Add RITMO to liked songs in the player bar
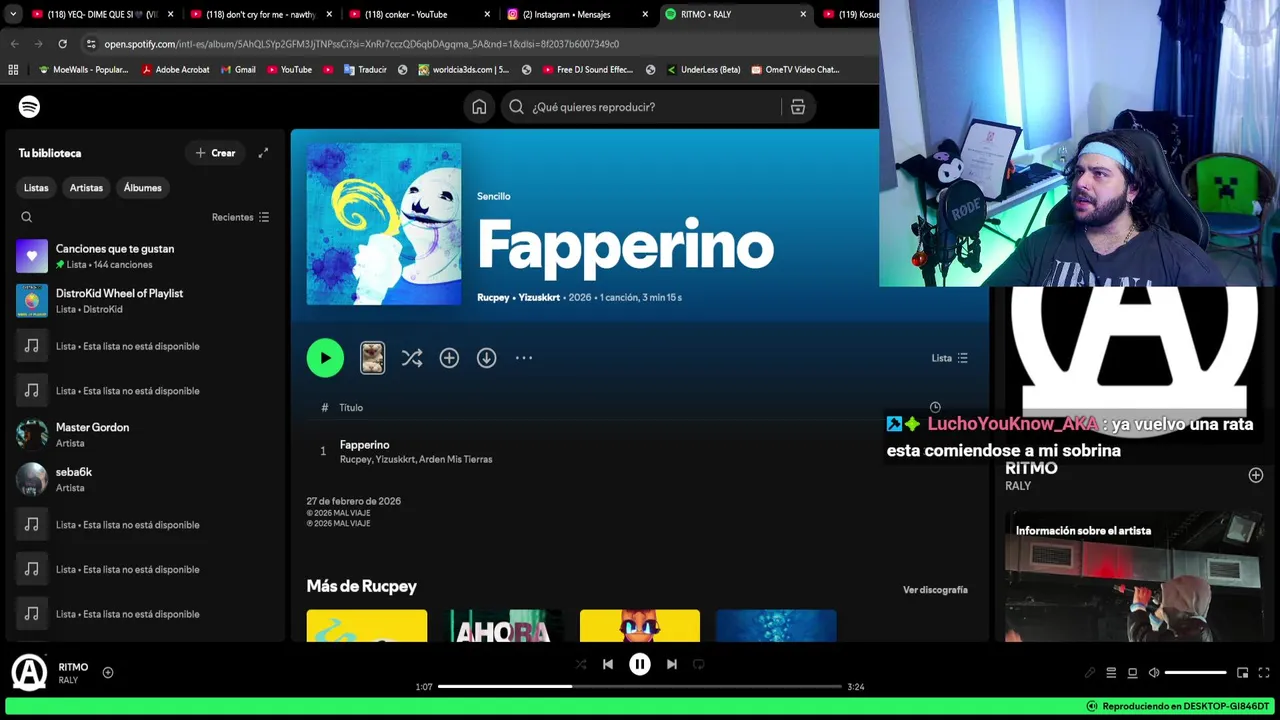Viewport: 1280px width, 720px height. pyautogui.click(x=108, y=673)
